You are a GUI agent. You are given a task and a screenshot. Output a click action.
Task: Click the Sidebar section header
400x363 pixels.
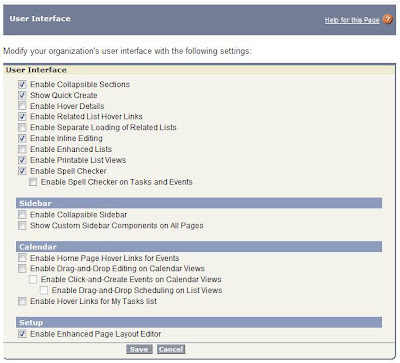tap(199, 203)
